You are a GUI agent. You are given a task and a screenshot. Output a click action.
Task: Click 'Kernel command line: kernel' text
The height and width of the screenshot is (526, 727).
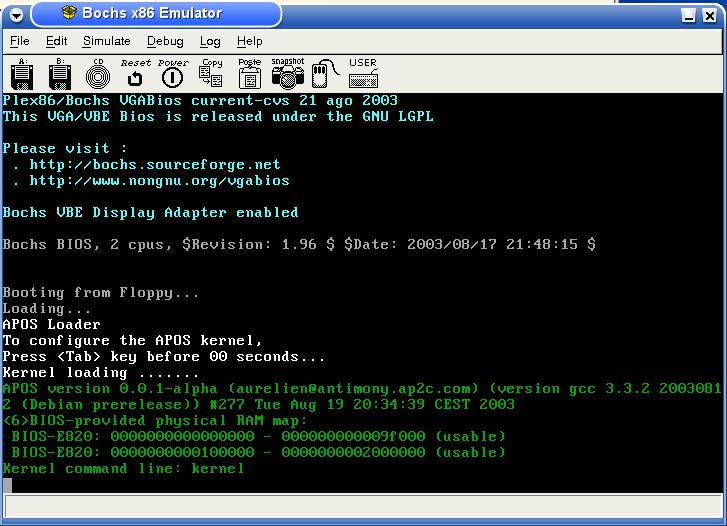[x=123, y=468]
